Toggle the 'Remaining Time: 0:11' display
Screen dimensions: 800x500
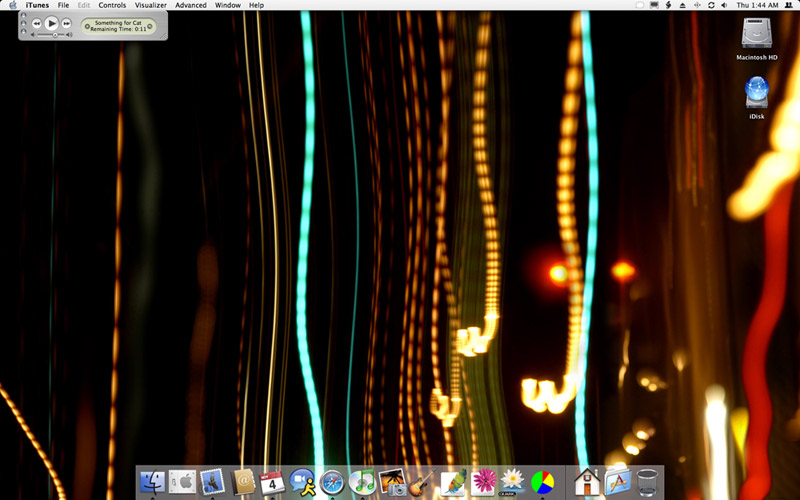(118, 29)
